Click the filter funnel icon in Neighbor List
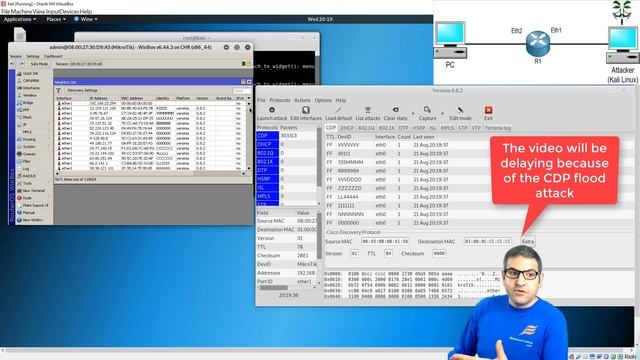This screenshot has height=360, width=640. click(x=58, y=91)
